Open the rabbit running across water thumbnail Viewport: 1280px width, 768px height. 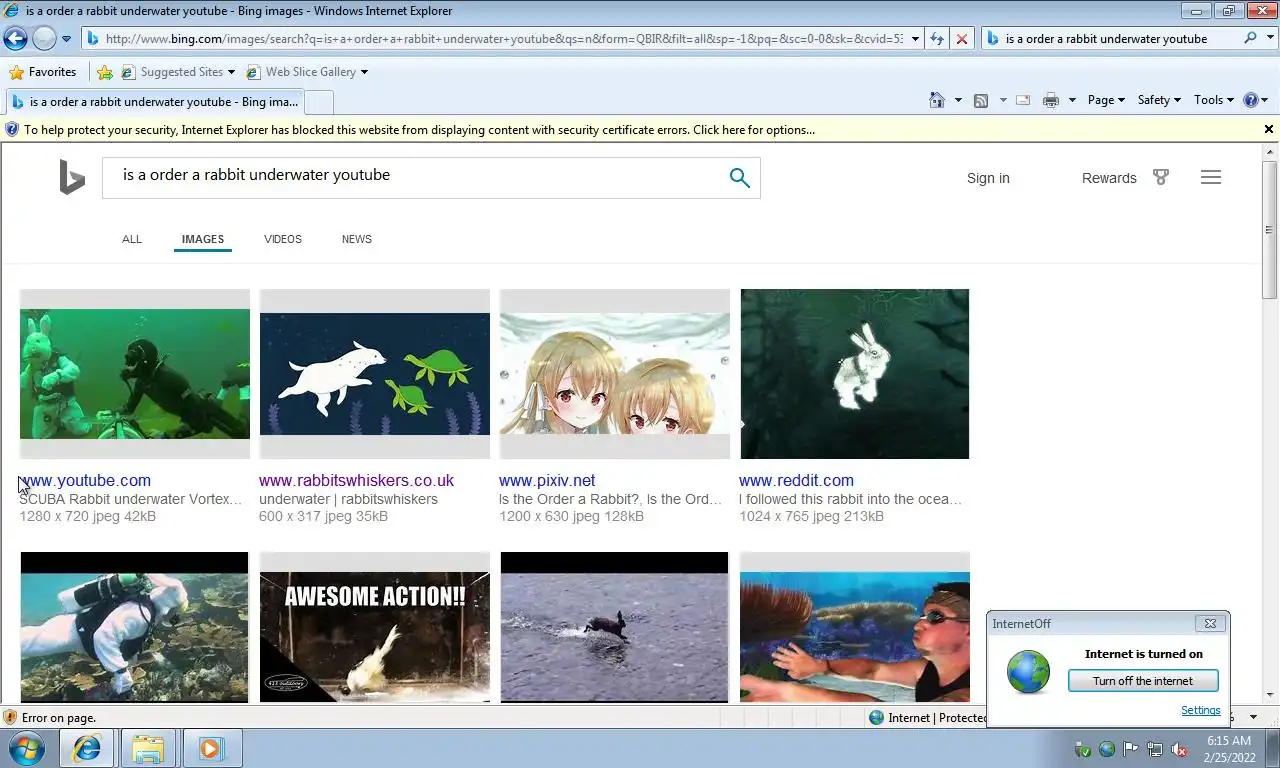coord(615,627)
